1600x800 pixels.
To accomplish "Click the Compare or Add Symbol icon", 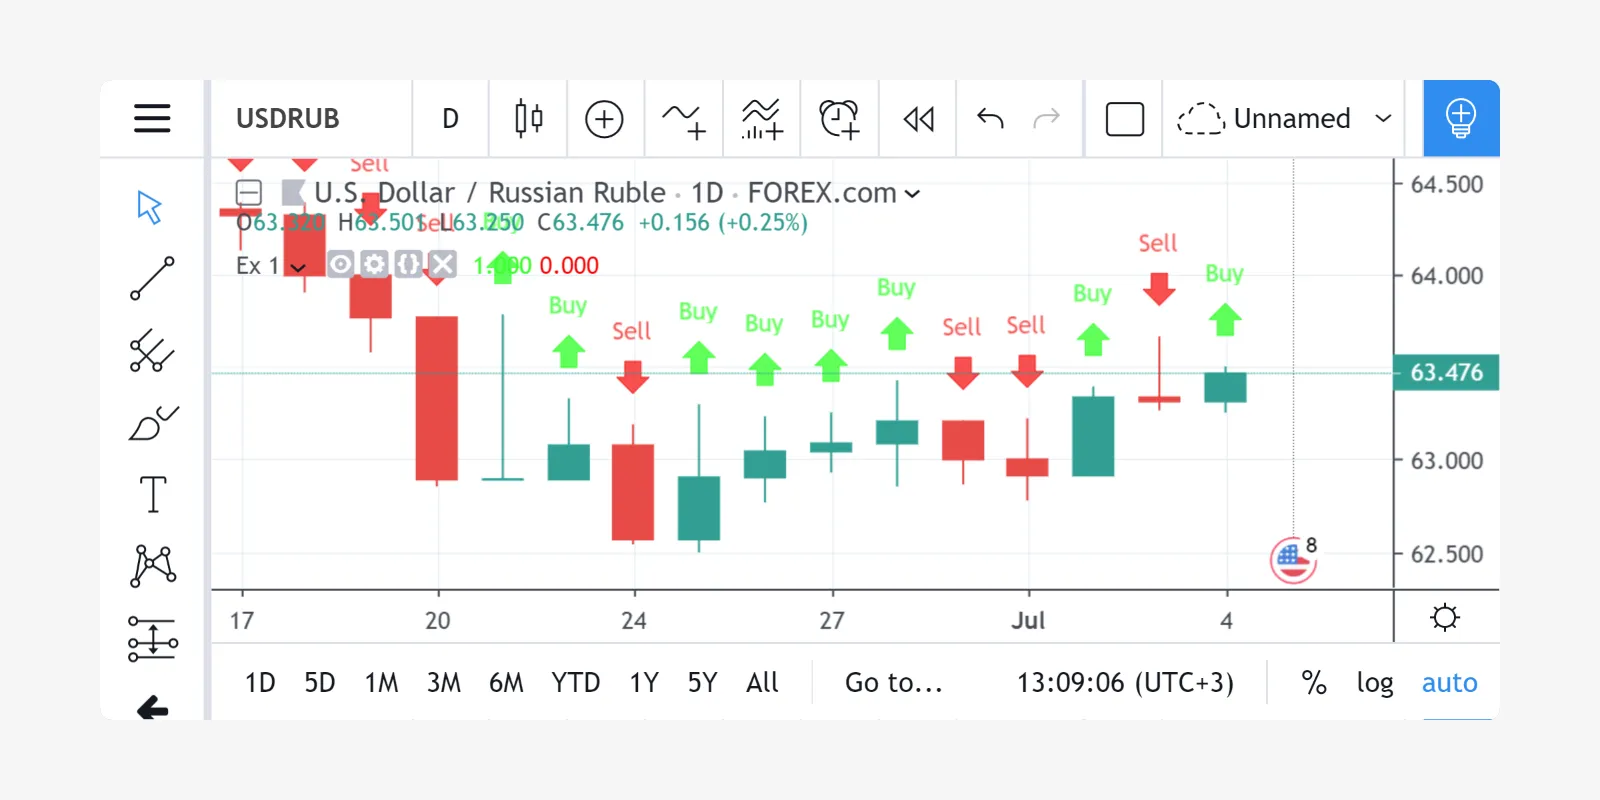I will pyautogui.click(x=604, y=118).
